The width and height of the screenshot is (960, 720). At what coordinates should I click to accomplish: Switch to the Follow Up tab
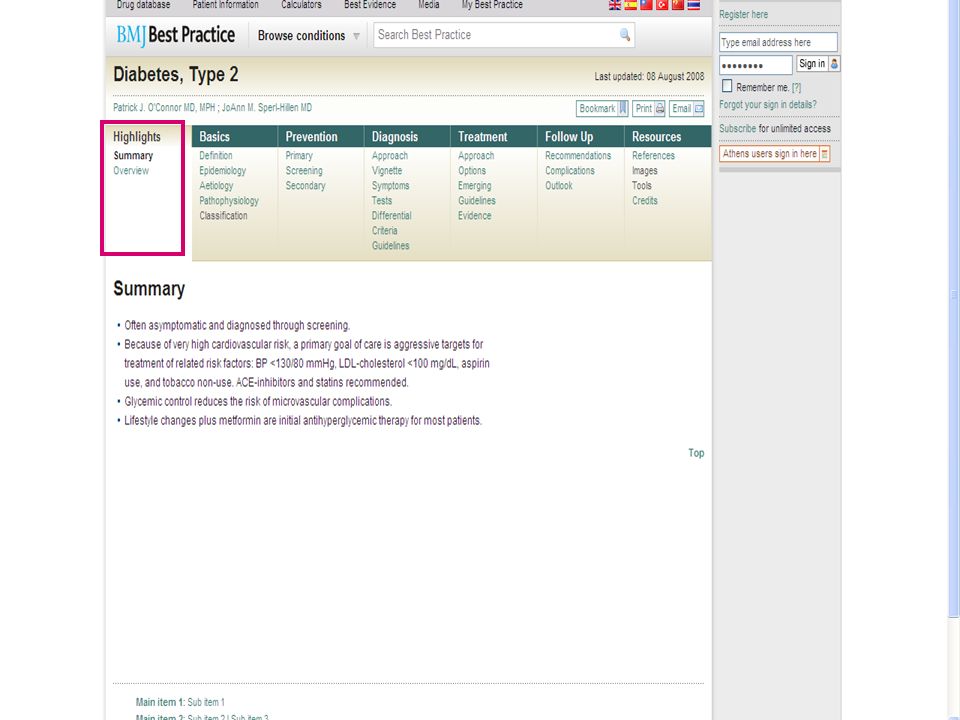click(x=580, y=137)
